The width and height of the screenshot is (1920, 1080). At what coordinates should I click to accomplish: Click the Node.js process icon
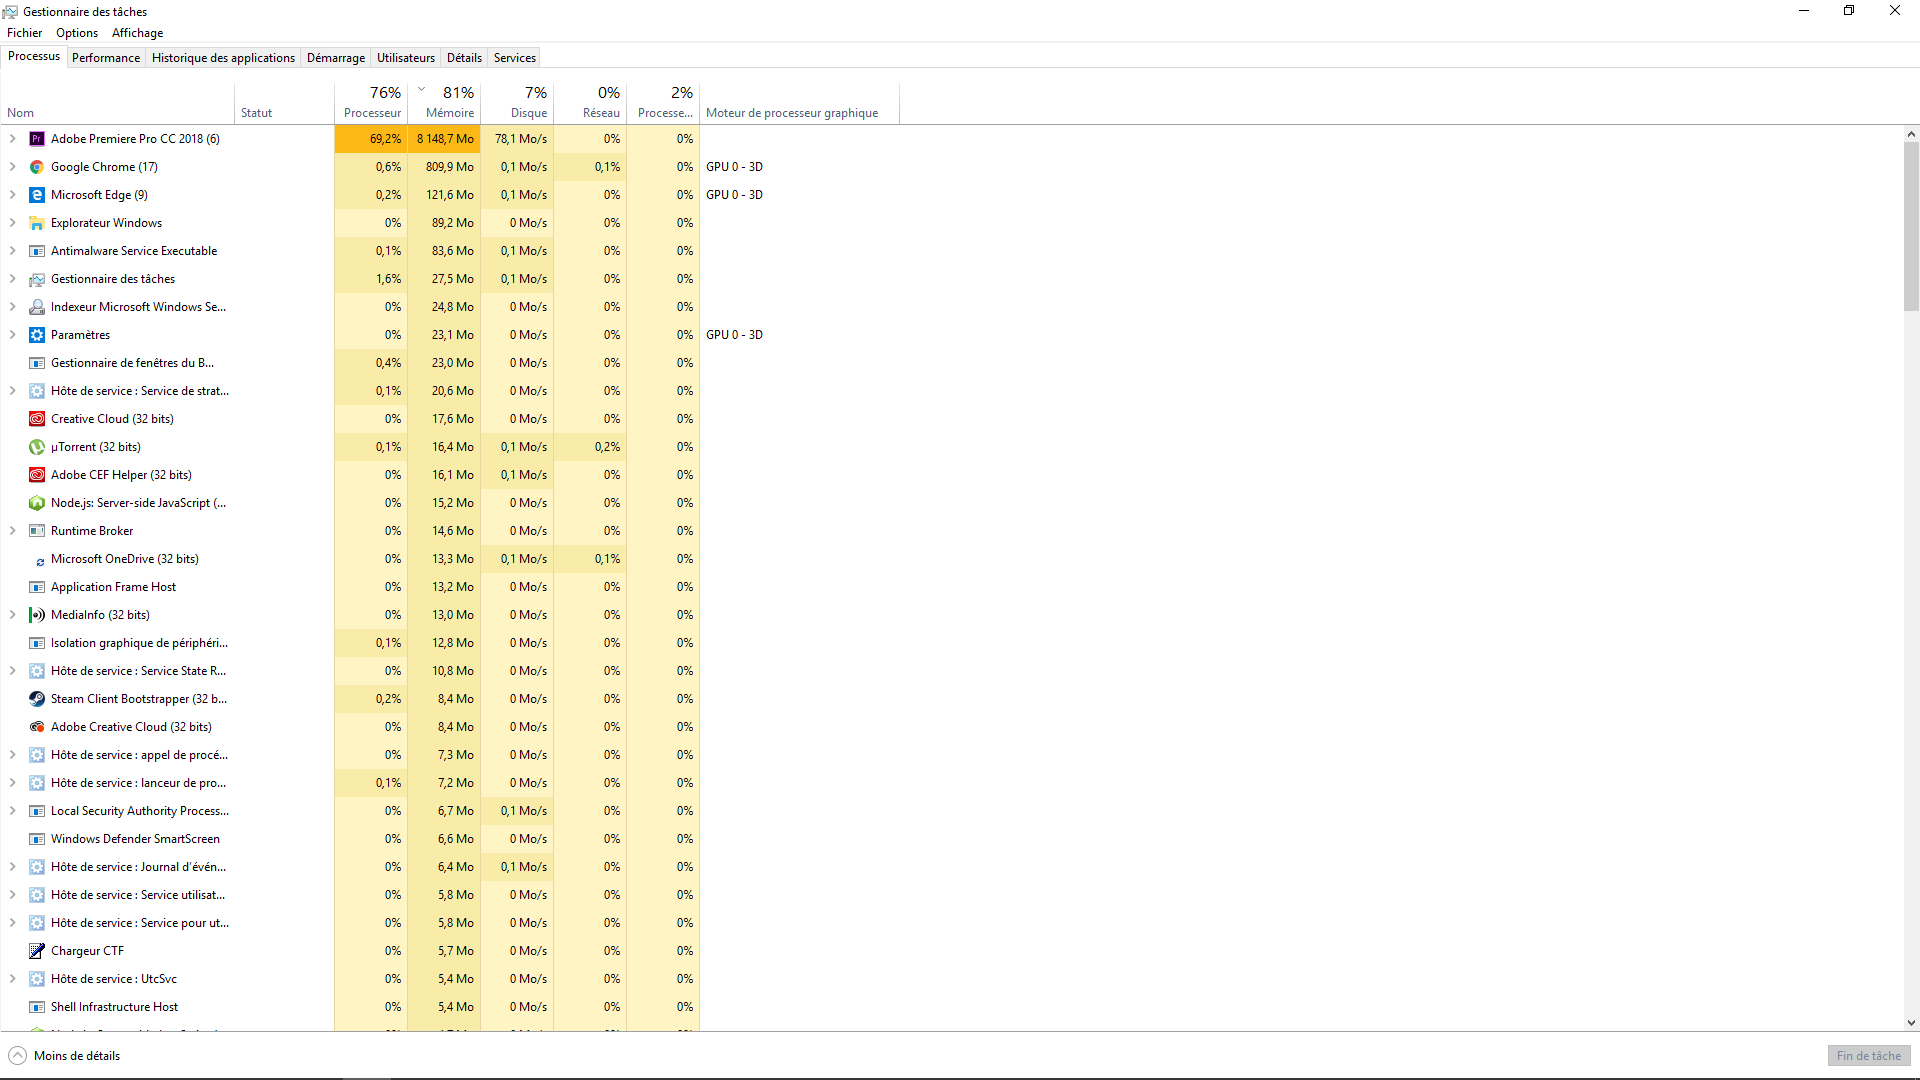[37, 503]
